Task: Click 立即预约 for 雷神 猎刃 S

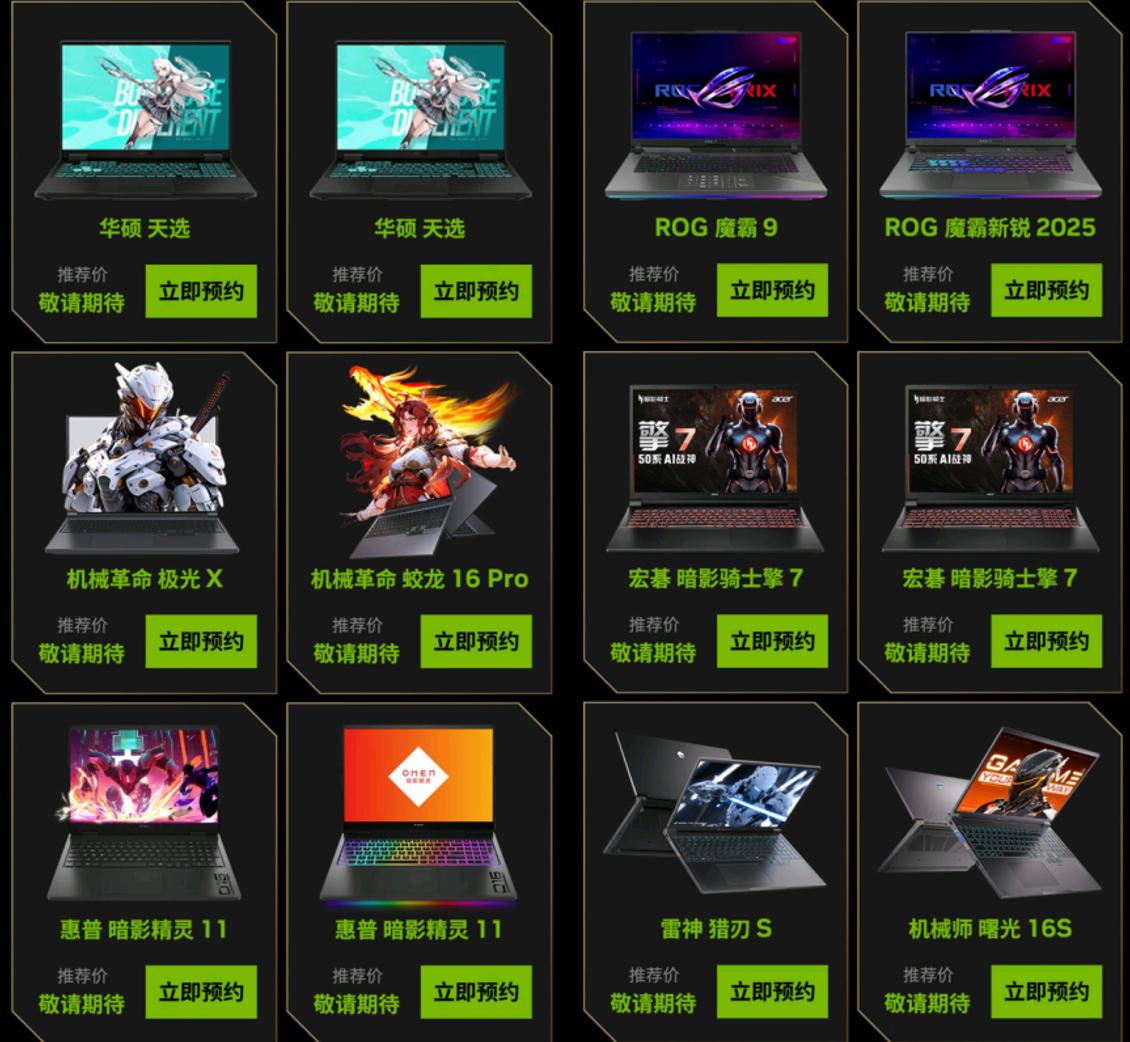Action: (772, 991)
